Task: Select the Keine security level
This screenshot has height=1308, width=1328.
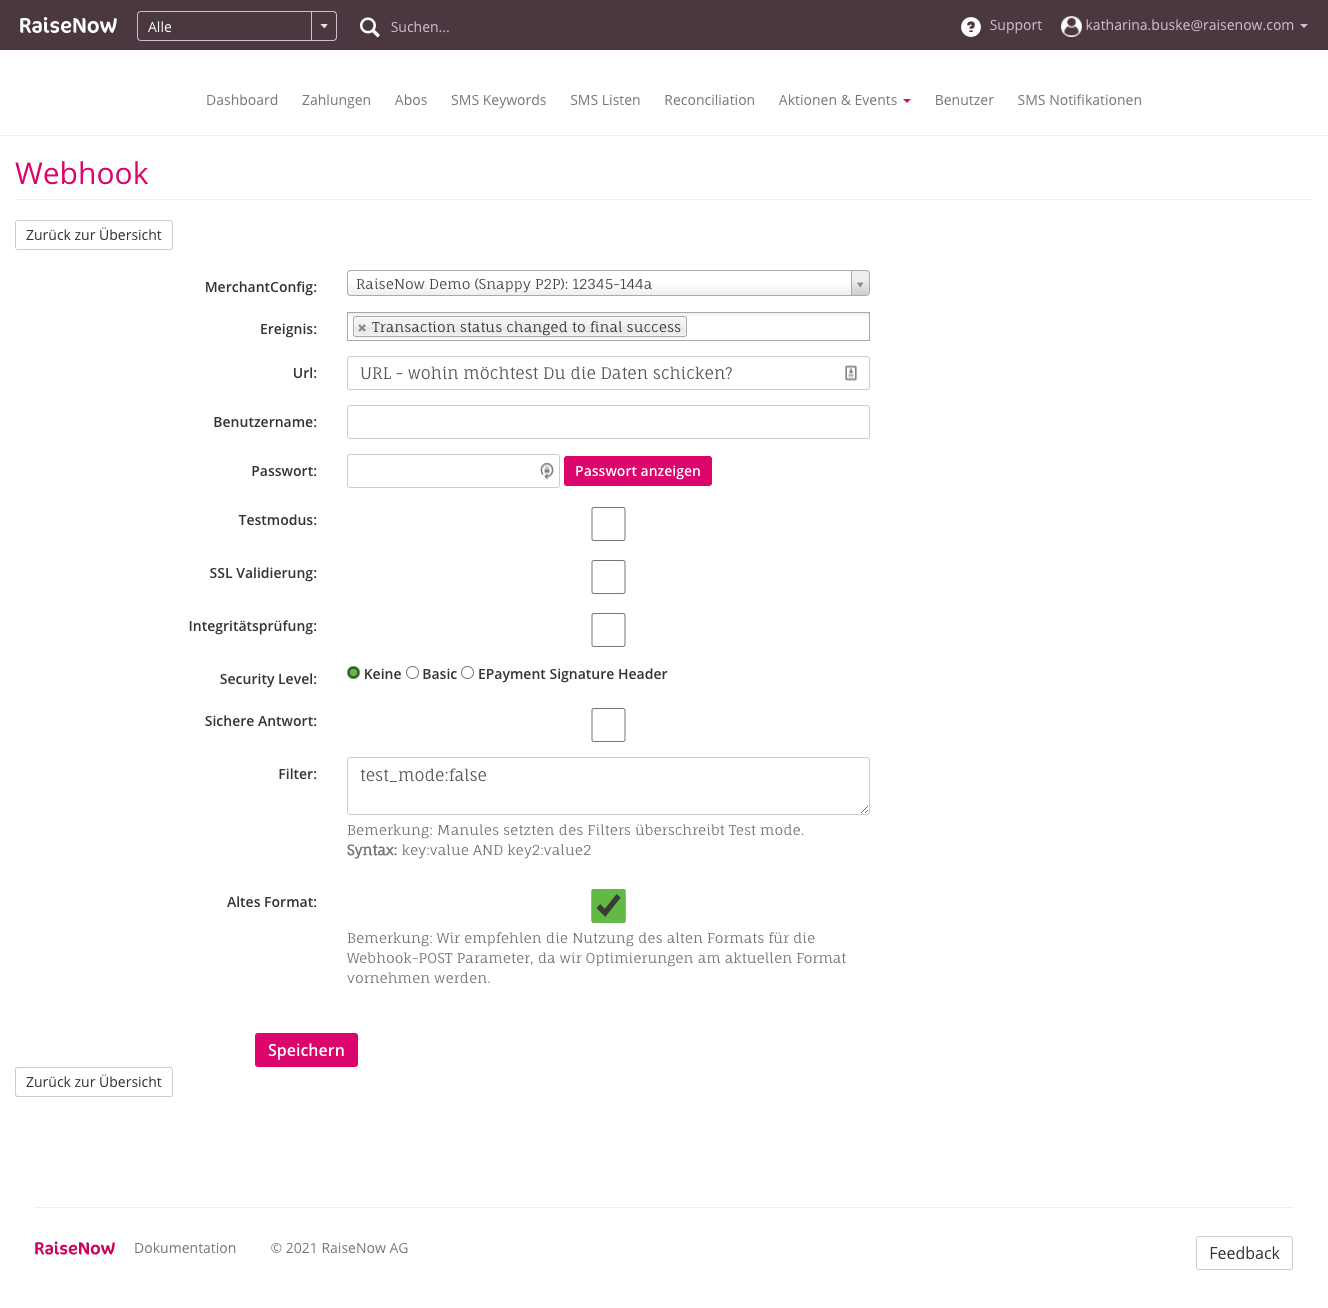Action: click(x=354, y=673)
